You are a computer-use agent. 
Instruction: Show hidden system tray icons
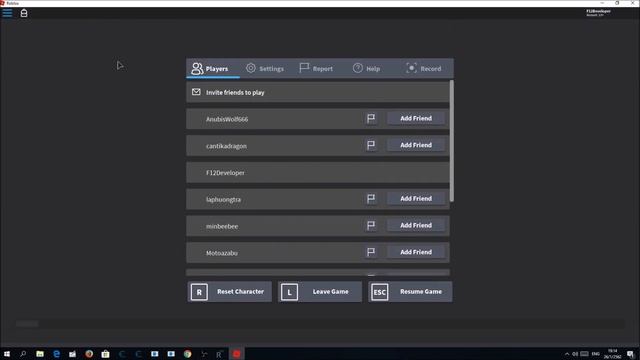click(x=567, y=354)
